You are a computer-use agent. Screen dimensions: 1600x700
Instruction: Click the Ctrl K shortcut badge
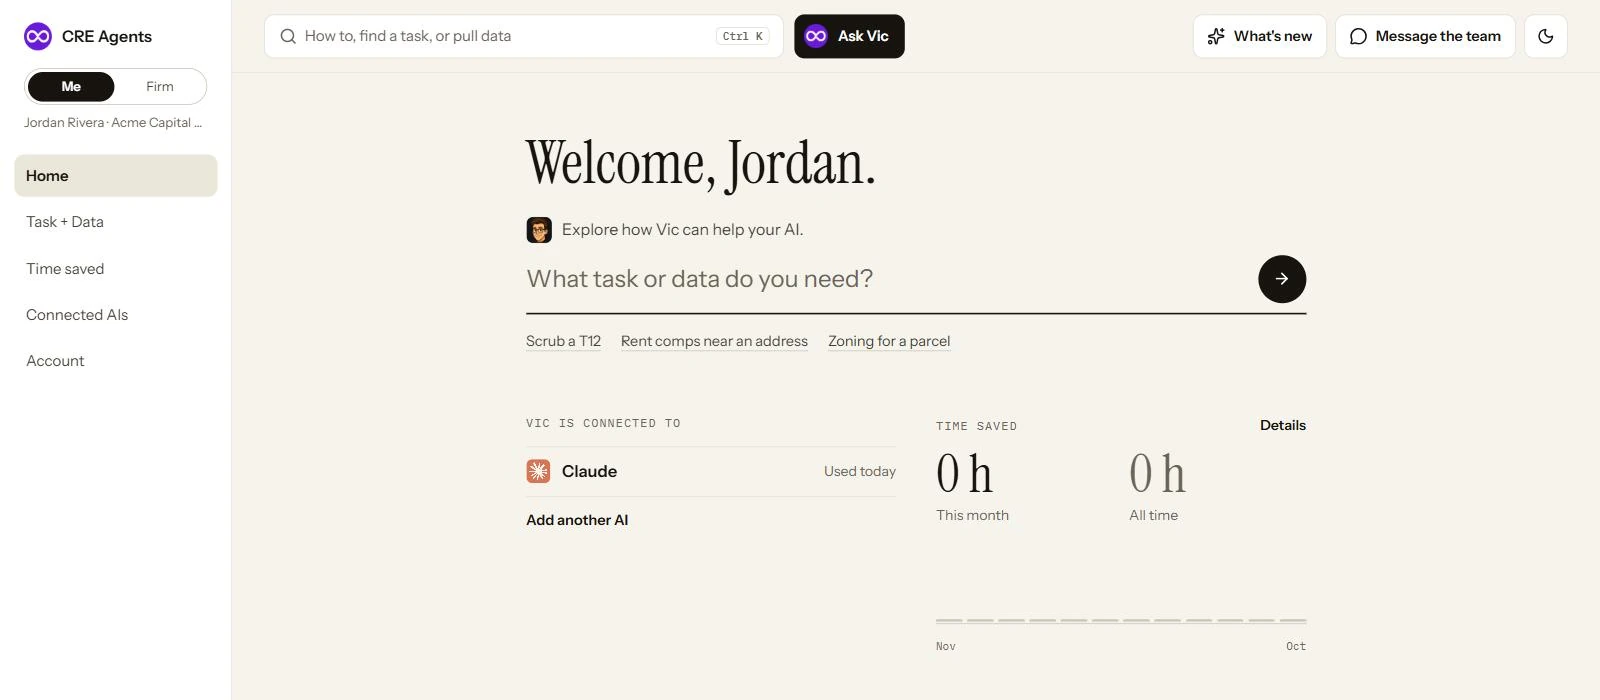point(742,36)
